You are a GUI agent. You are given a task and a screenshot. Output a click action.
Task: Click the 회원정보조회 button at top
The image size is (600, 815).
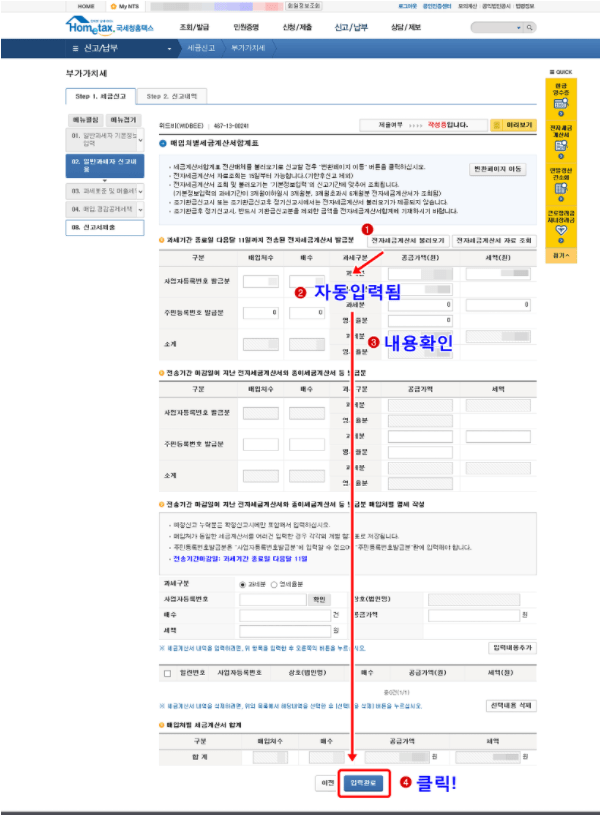point(304,6)
